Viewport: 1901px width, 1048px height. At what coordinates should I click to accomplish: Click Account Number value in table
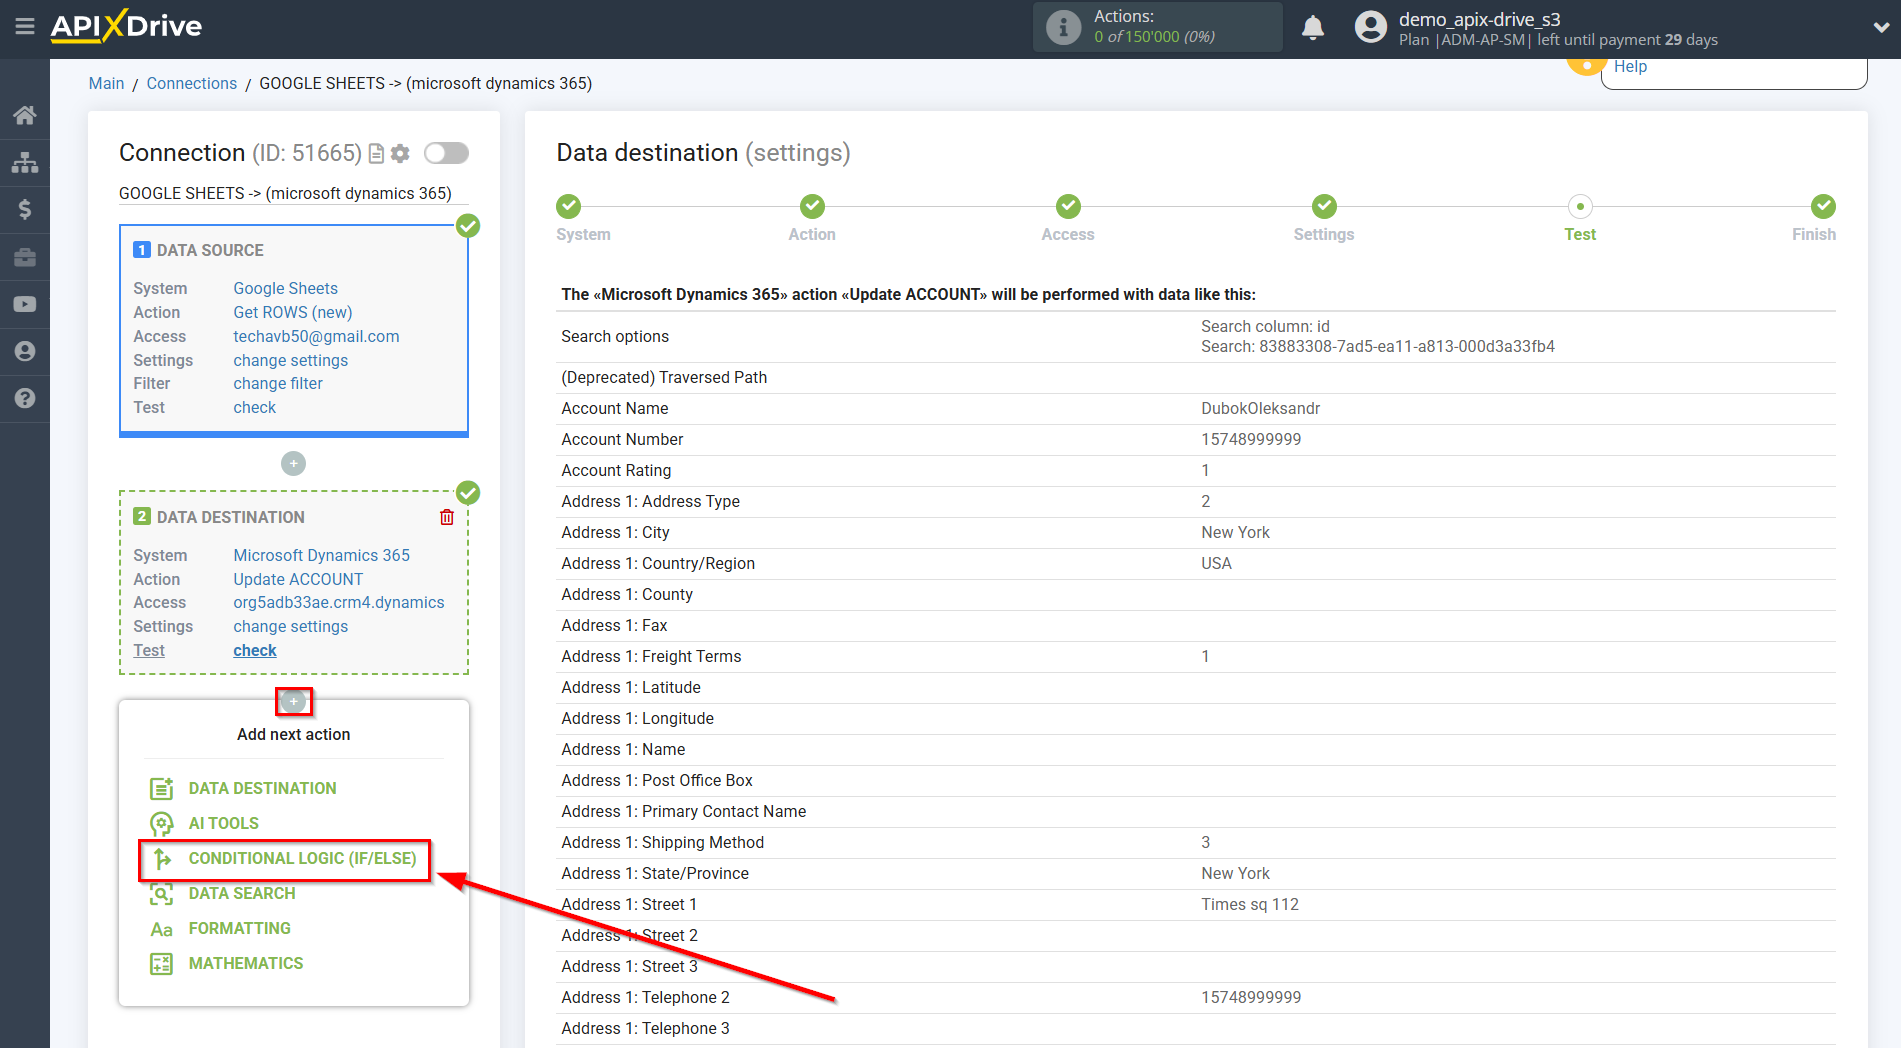pyautogui.click(x=1251, y=439)
